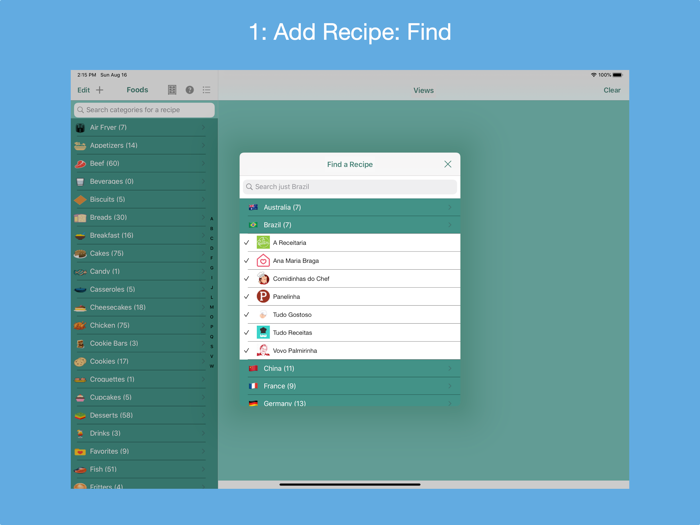Click the Tudo Receitas chef hat logo
This screenshot has height=525, width=700.
[x=263, y=332]
